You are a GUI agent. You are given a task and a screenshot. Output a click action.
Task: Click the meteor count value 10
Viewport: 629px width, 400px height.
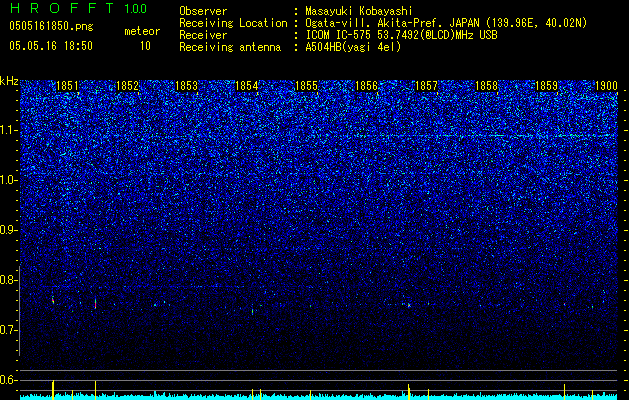click(x=145, y=46)
